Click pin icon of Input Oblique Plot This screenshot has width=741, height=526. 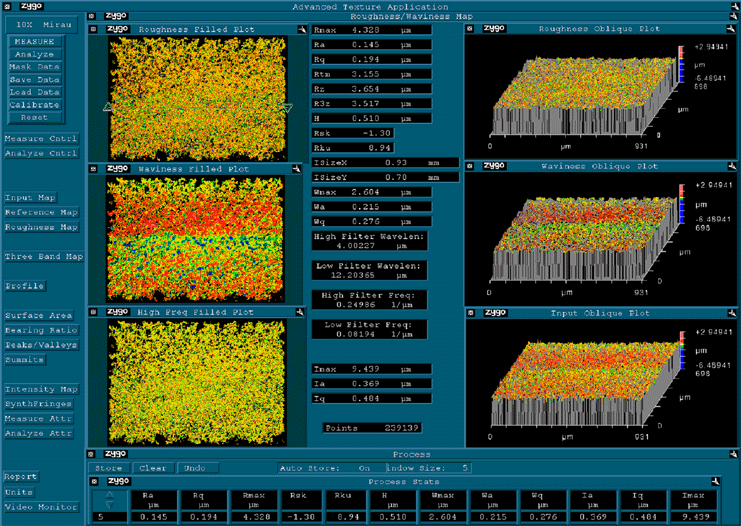[732, 313]
